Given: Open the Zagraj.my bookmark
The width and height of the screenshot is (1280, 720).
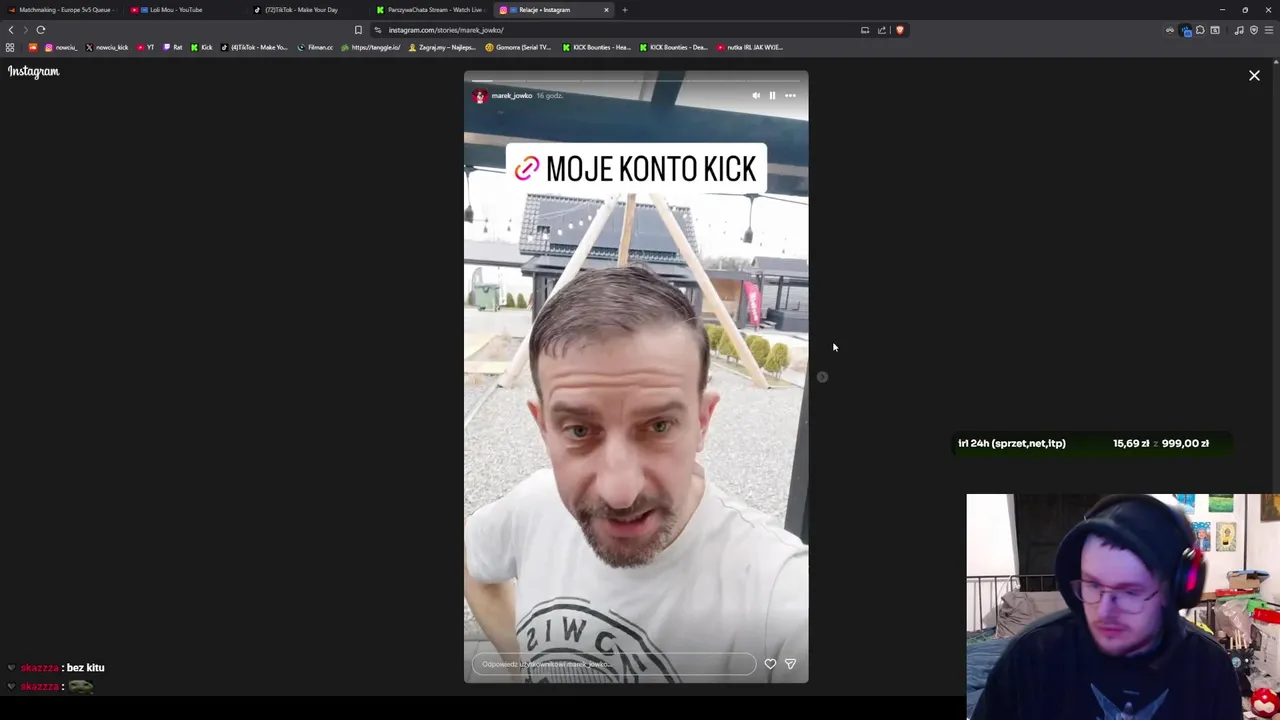Looking at the screenshot, I should pos(442,47).
